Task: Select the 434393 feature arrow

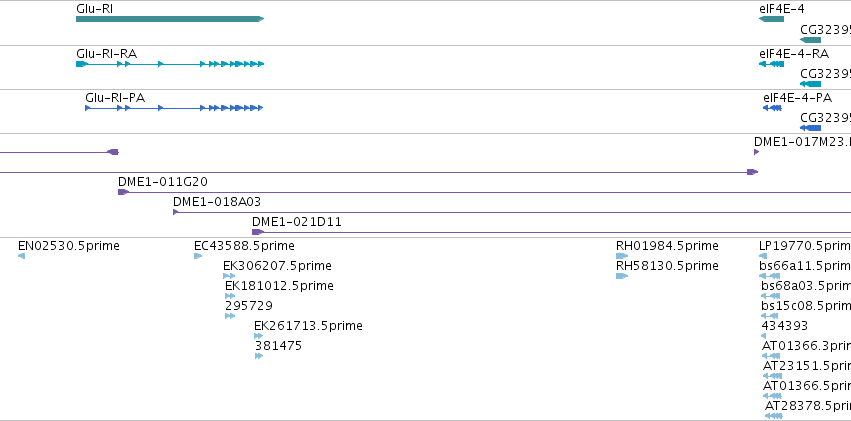Action: coord(764,336)
